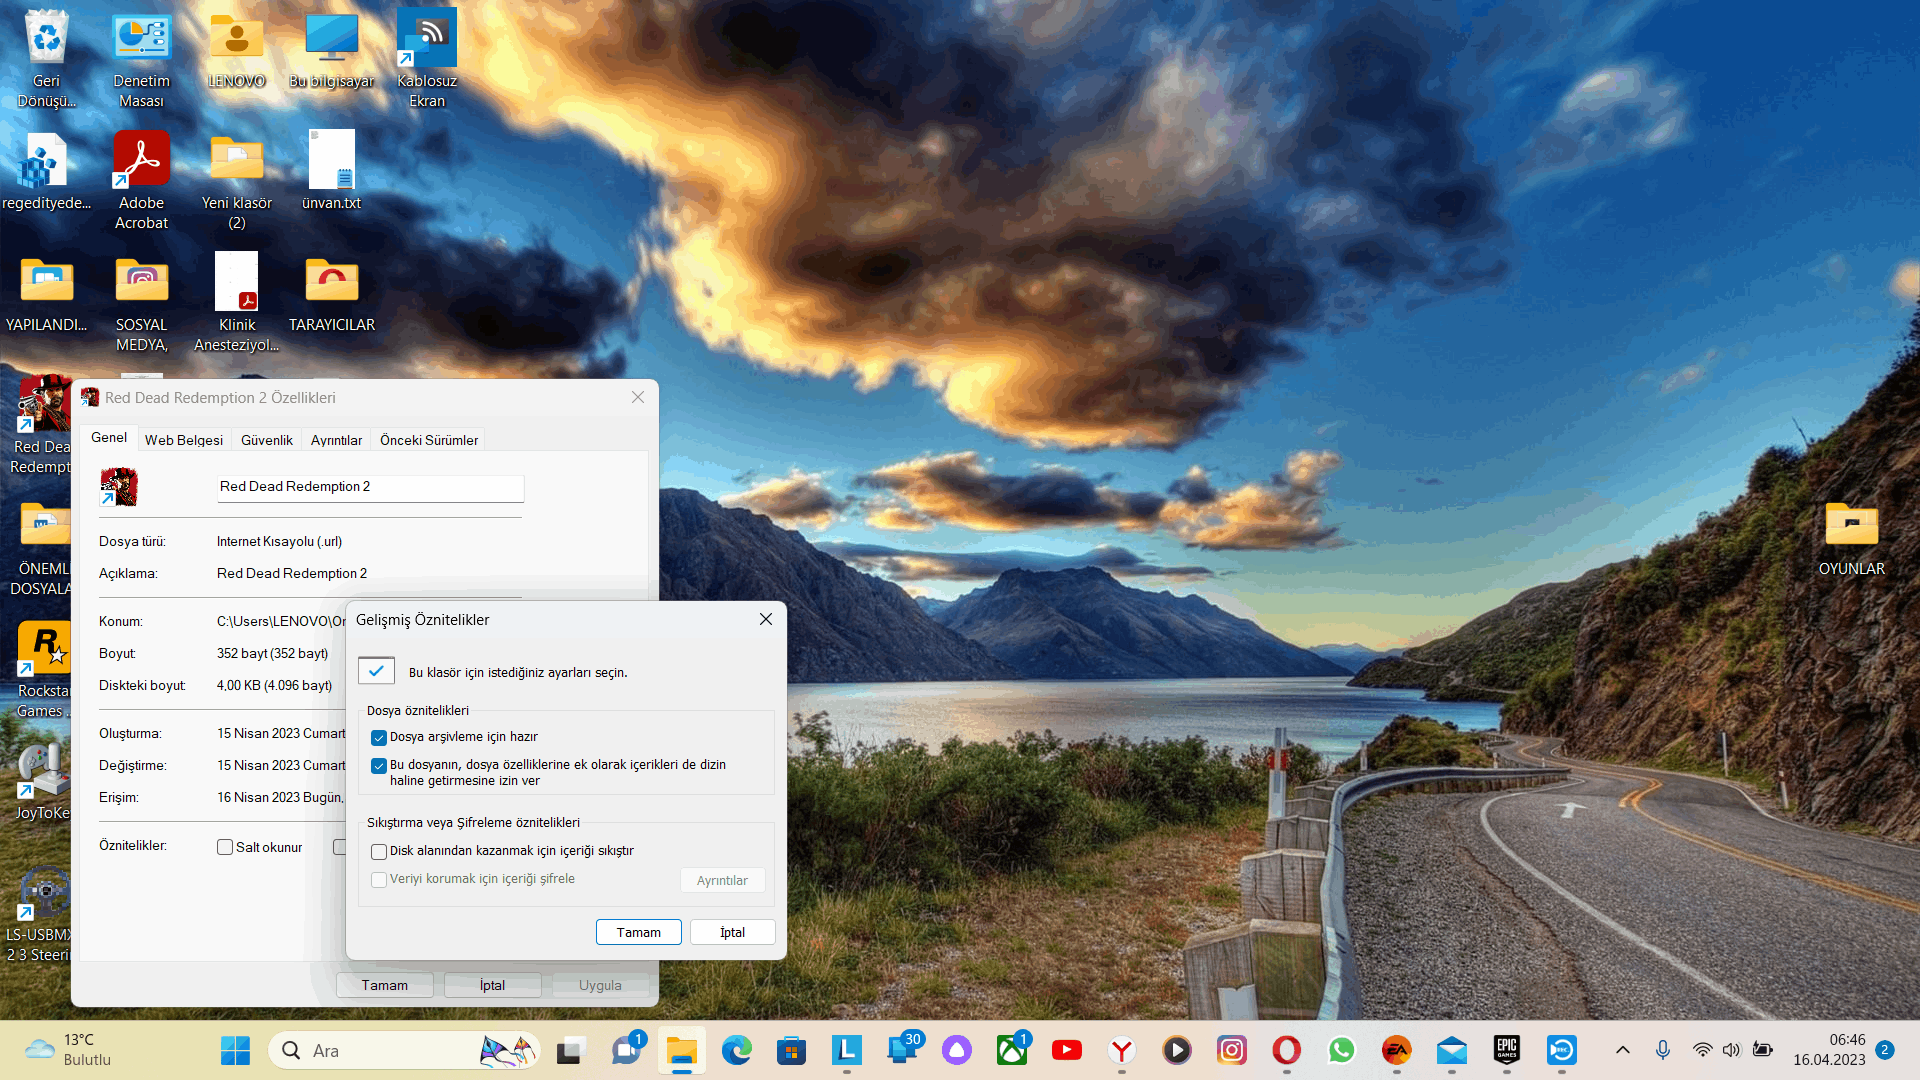Open Wi-Fi network settings in tray
This screenshot has width=1920, height=1080.
click(x=1702, y=1050)
